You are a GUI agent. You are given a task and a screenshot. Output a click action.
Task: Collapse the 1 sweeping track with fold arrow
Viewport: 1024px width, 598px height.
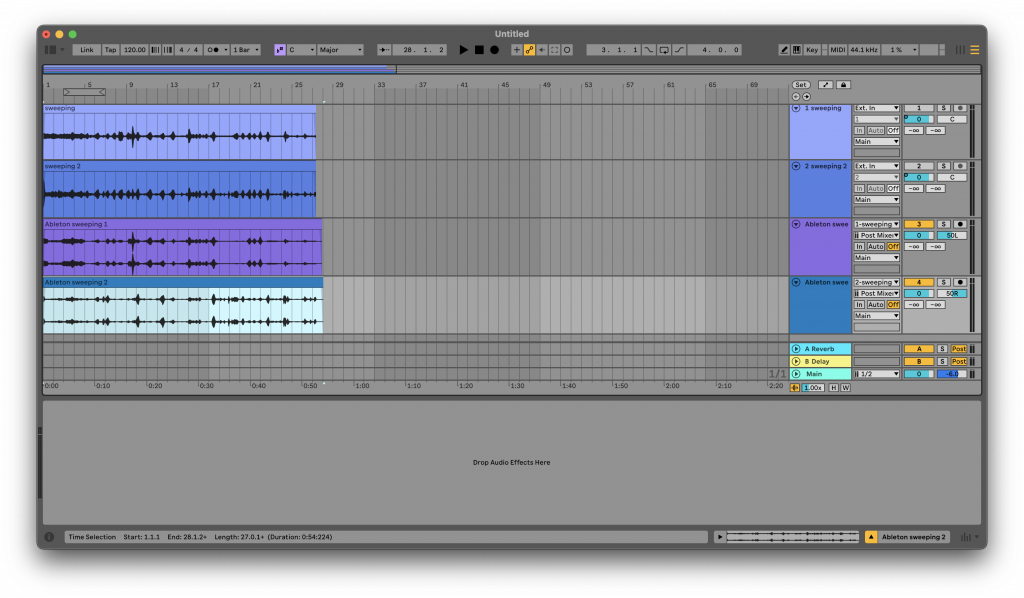coord(796,108)
